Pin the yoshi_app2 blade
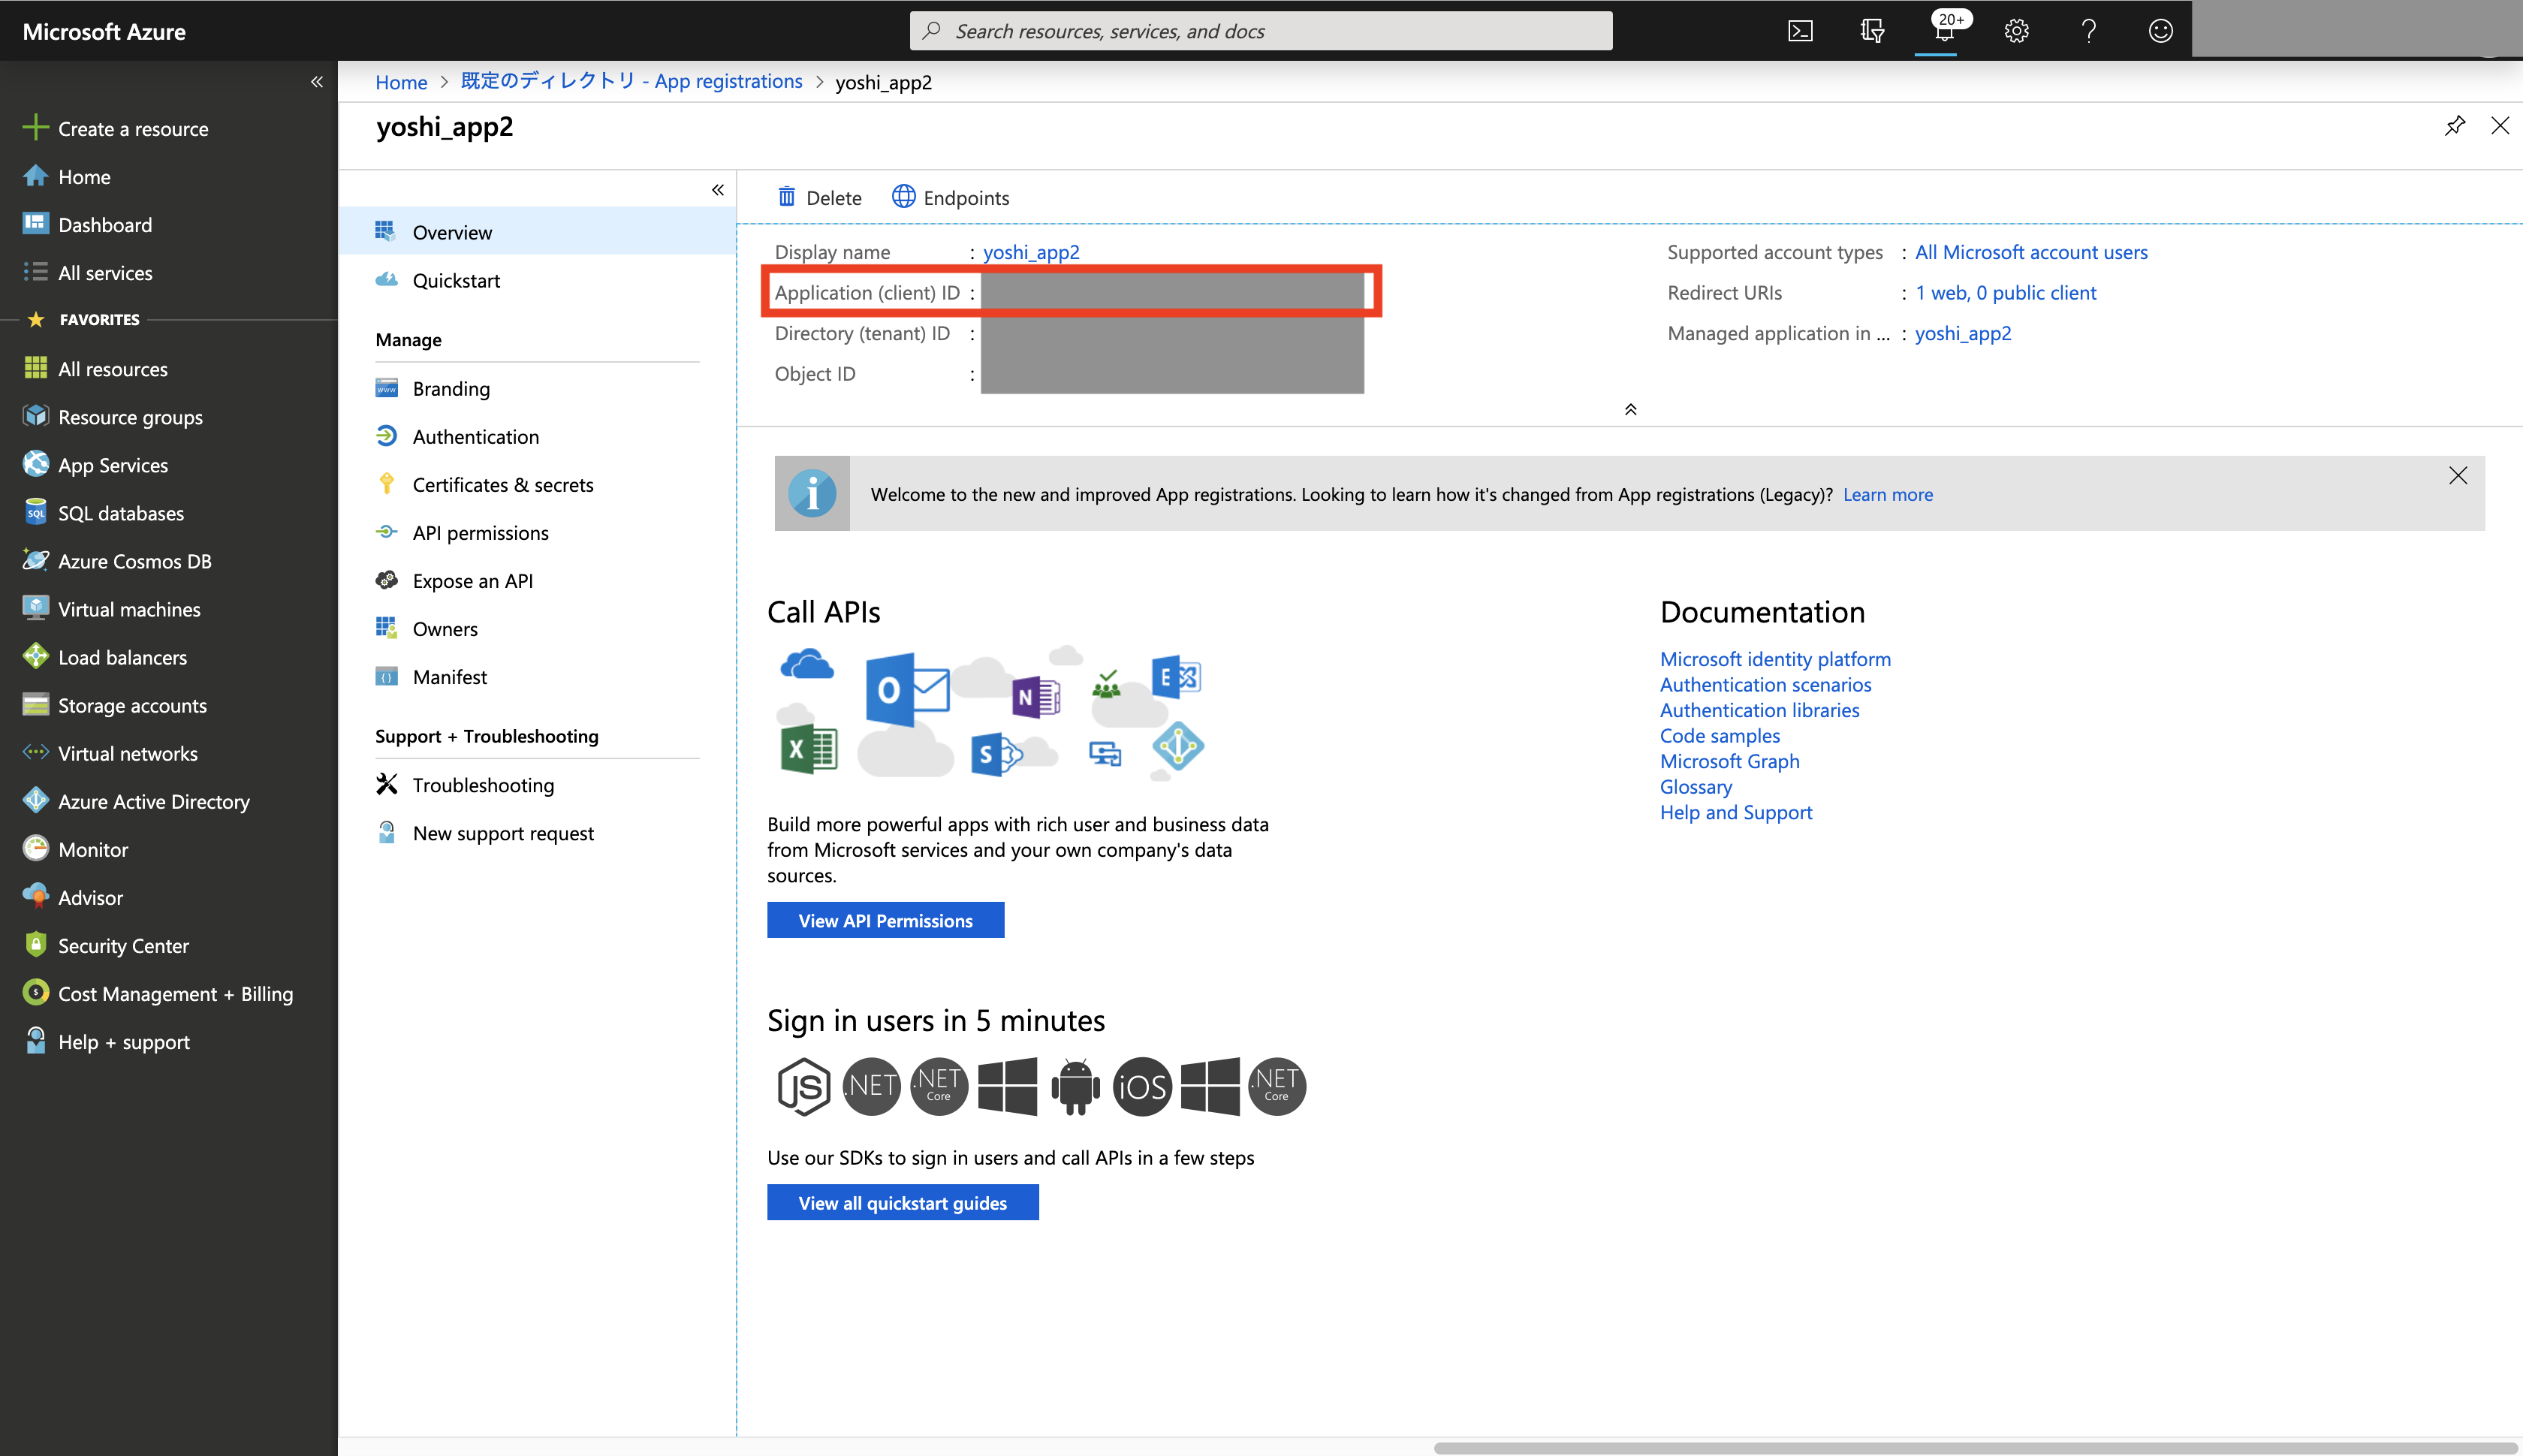The image size is (2523, 1456). pos(2455,126)
